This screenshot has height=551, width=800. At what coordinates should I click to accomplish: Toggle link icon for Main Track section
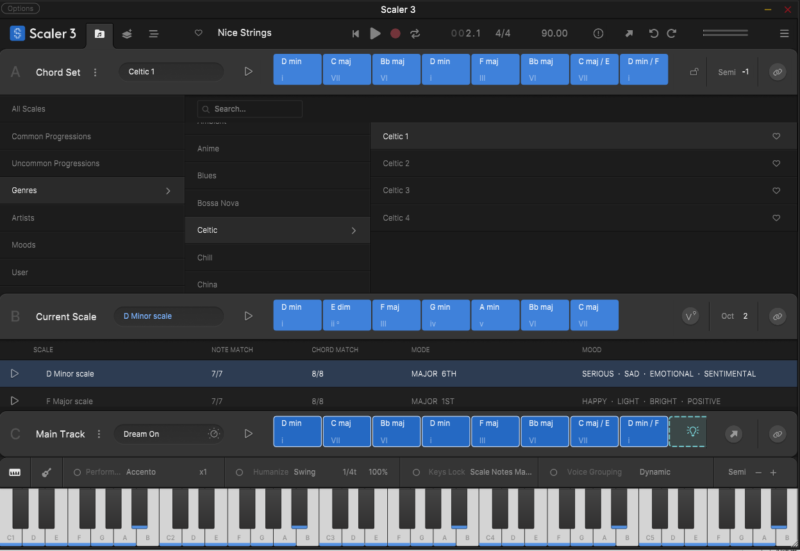(777, 434)
